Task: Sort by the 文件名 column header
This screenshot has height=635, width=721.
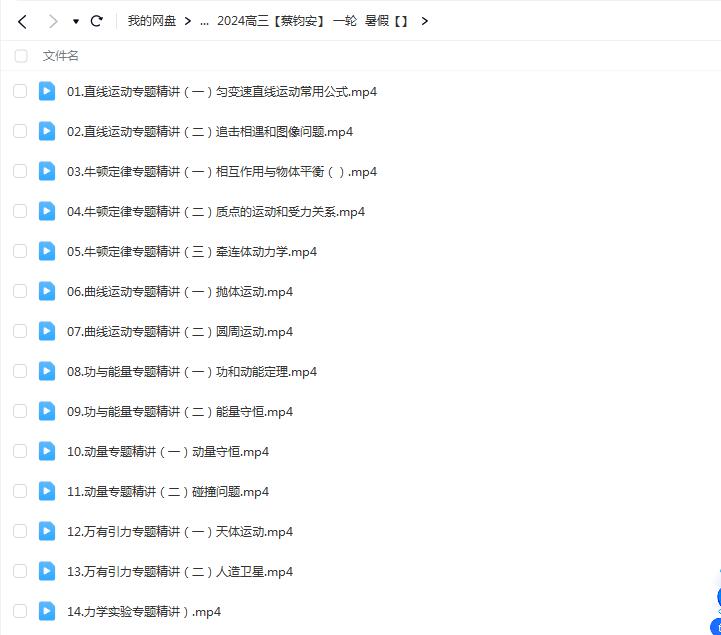Action: point(61,56)
